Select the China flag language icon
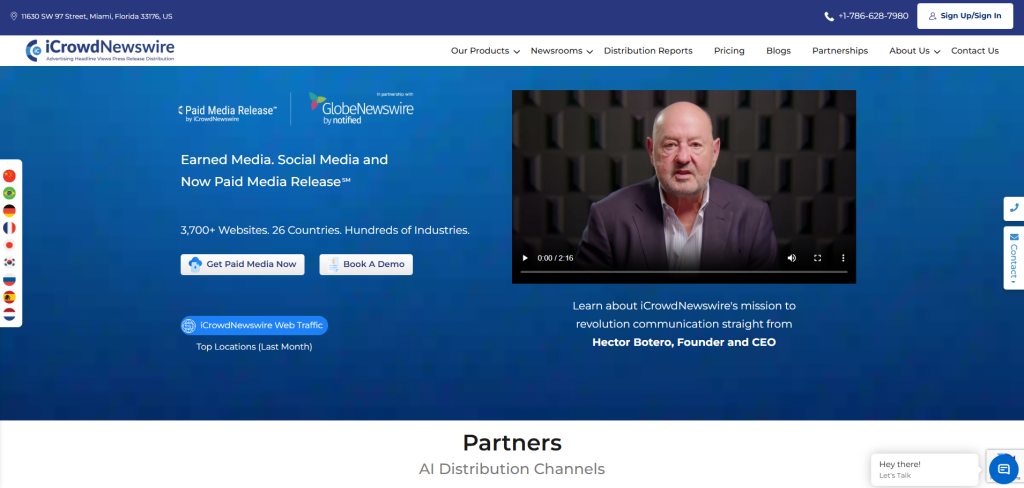The width and height of the screenshot is (1024, 488). pyautogui.click(x=9, y=176)
